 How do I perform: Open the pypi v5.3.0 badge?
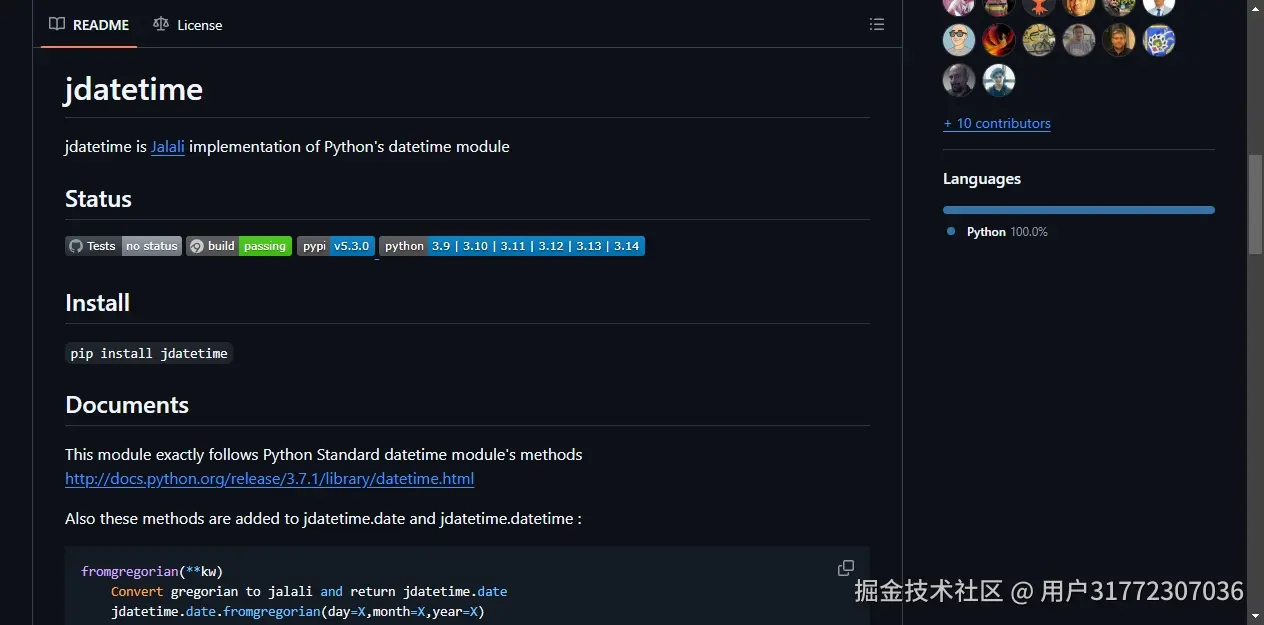click(336, 246)
